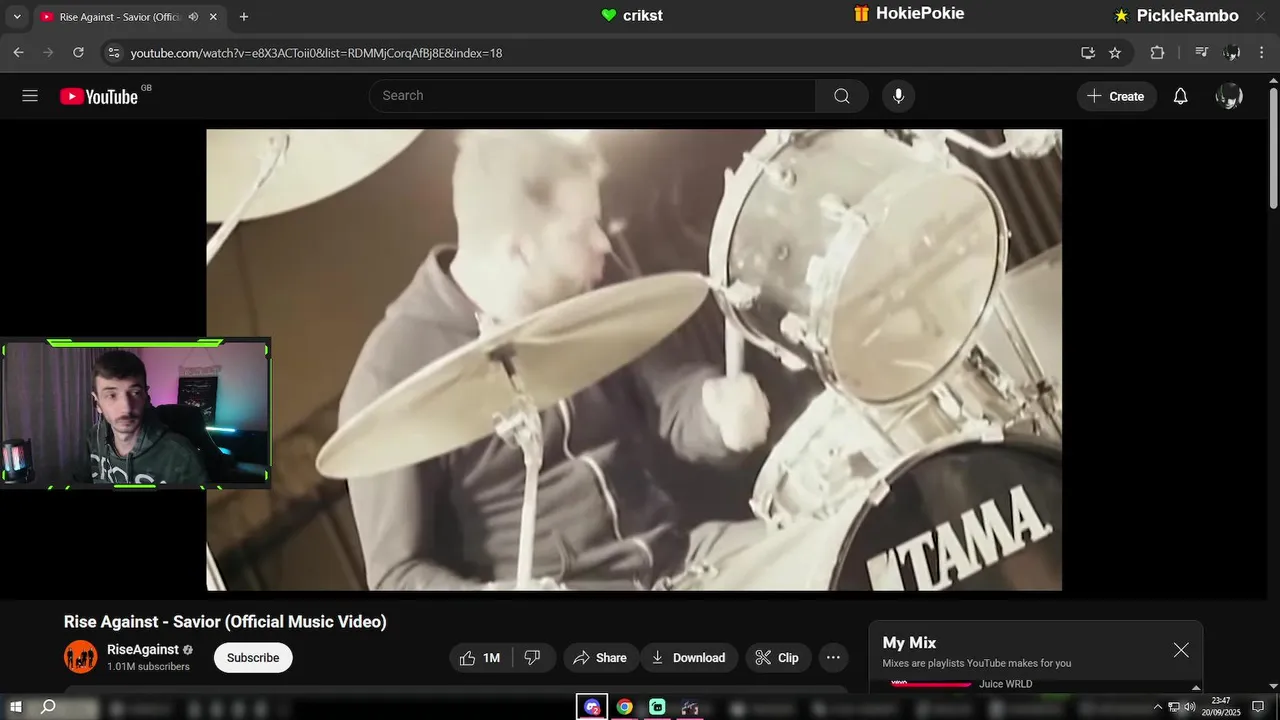
Task: Open more actions three-dot menu
Action: point(833,657)
